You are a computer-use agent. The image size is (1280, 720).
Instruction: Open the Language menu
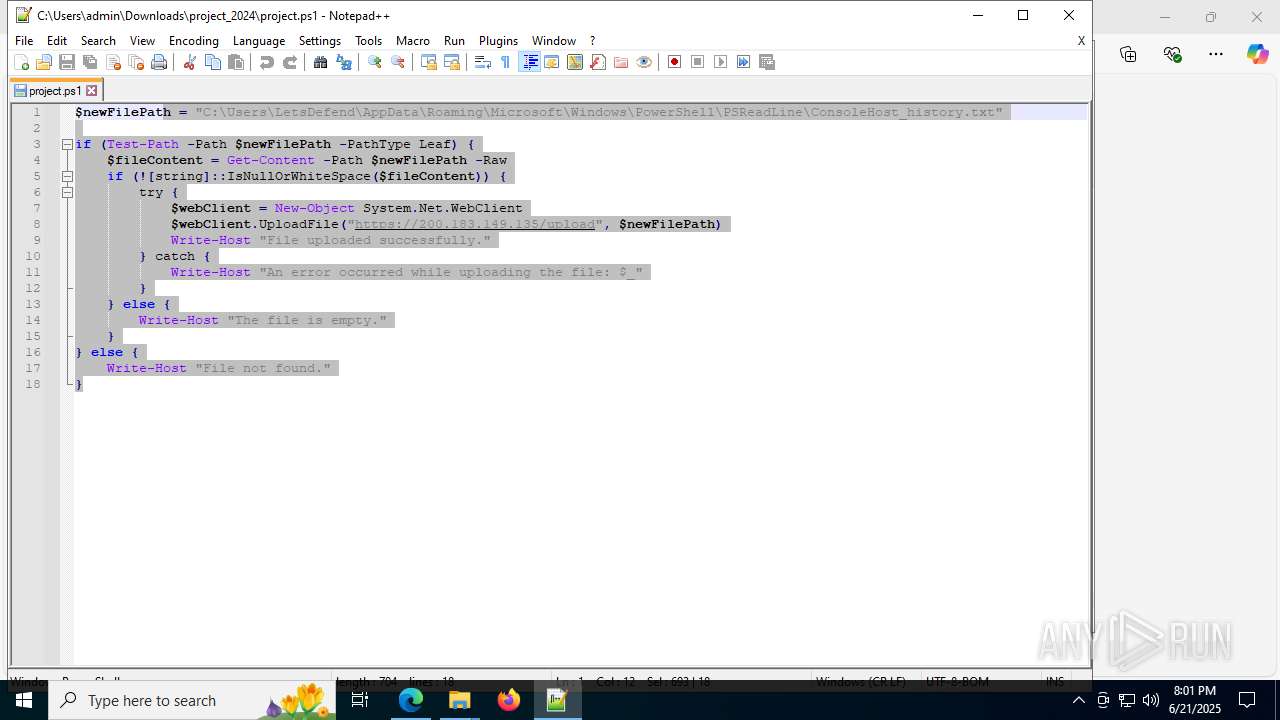(x=259, y=41)
